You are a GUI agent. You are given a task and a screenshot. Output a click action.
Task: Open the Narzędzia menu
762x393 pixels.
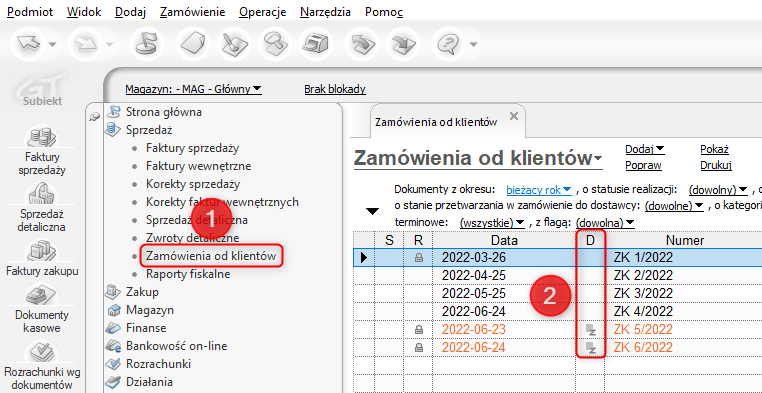[x=325, y=12]
